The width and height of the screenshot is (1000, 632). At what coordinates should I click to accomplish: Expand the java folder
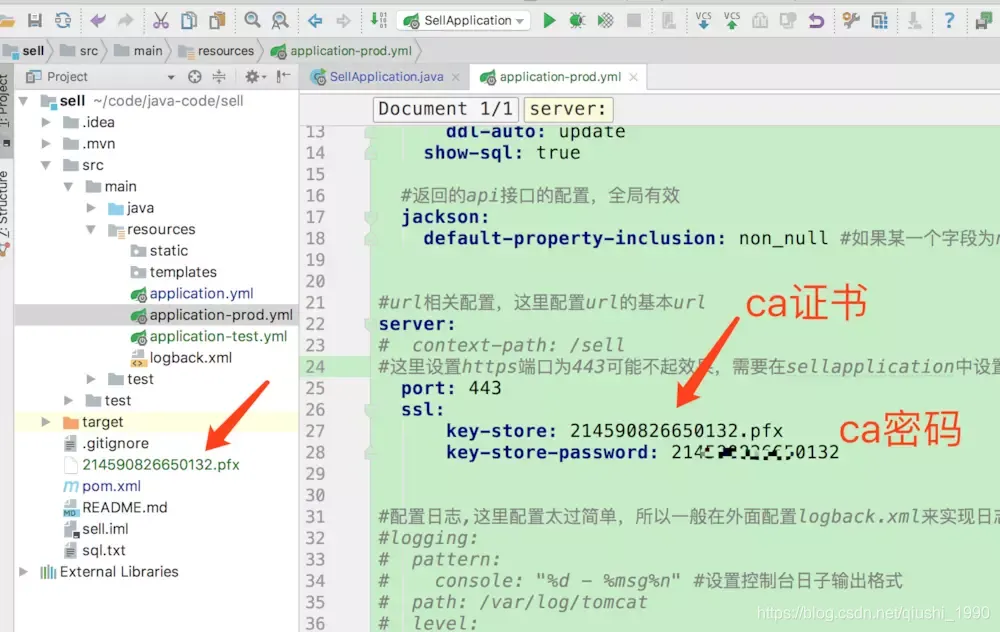coord(91,208)
